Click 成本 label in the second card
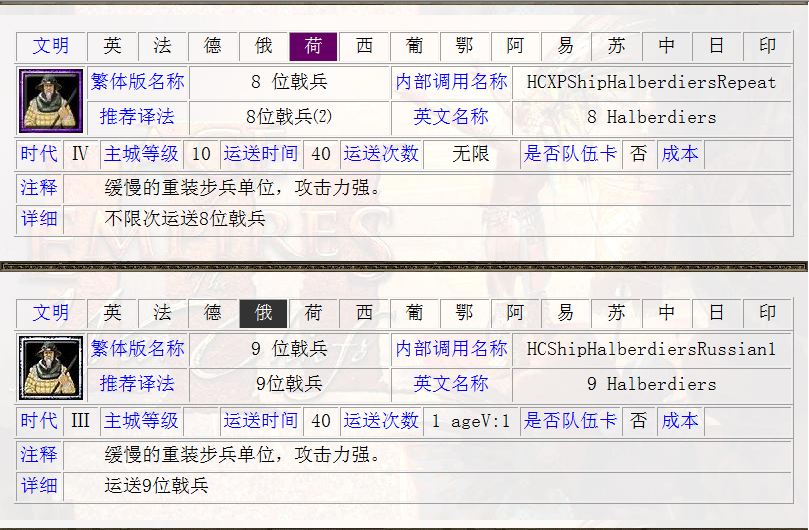809x530 pixels. (x=680, y=421)
